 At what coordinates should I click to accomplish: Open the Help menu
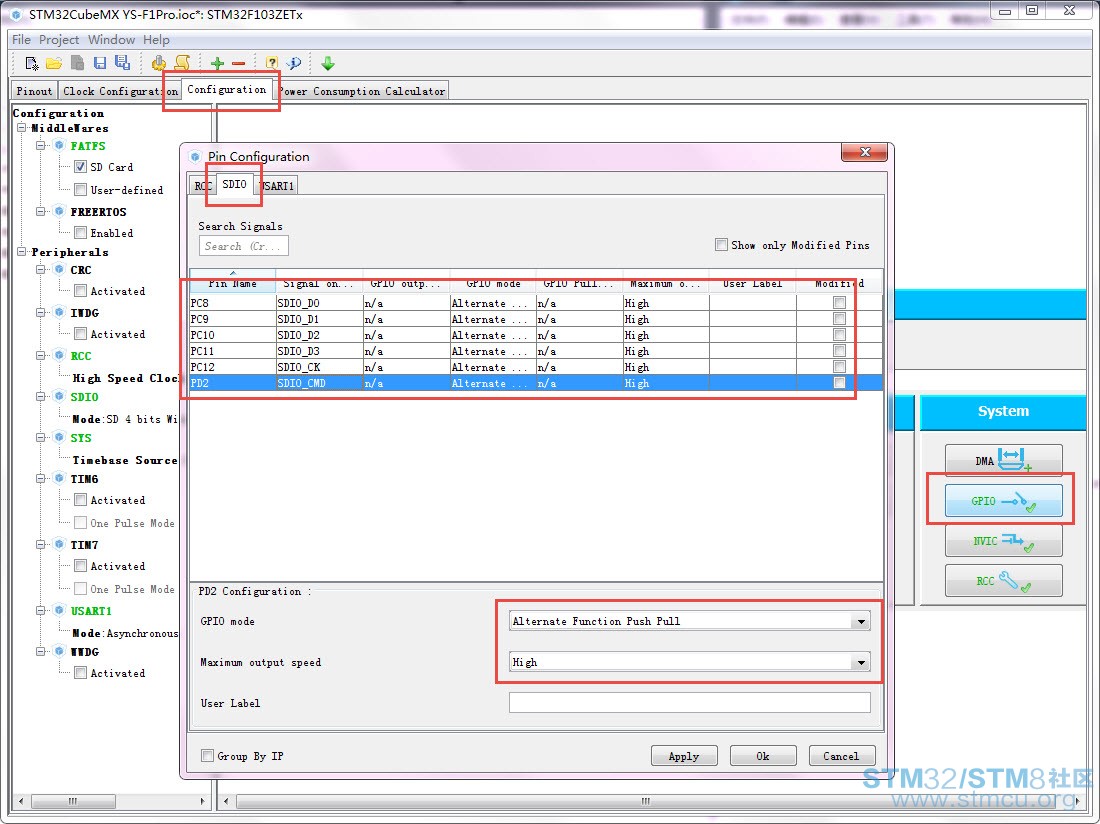coord(156,39)
